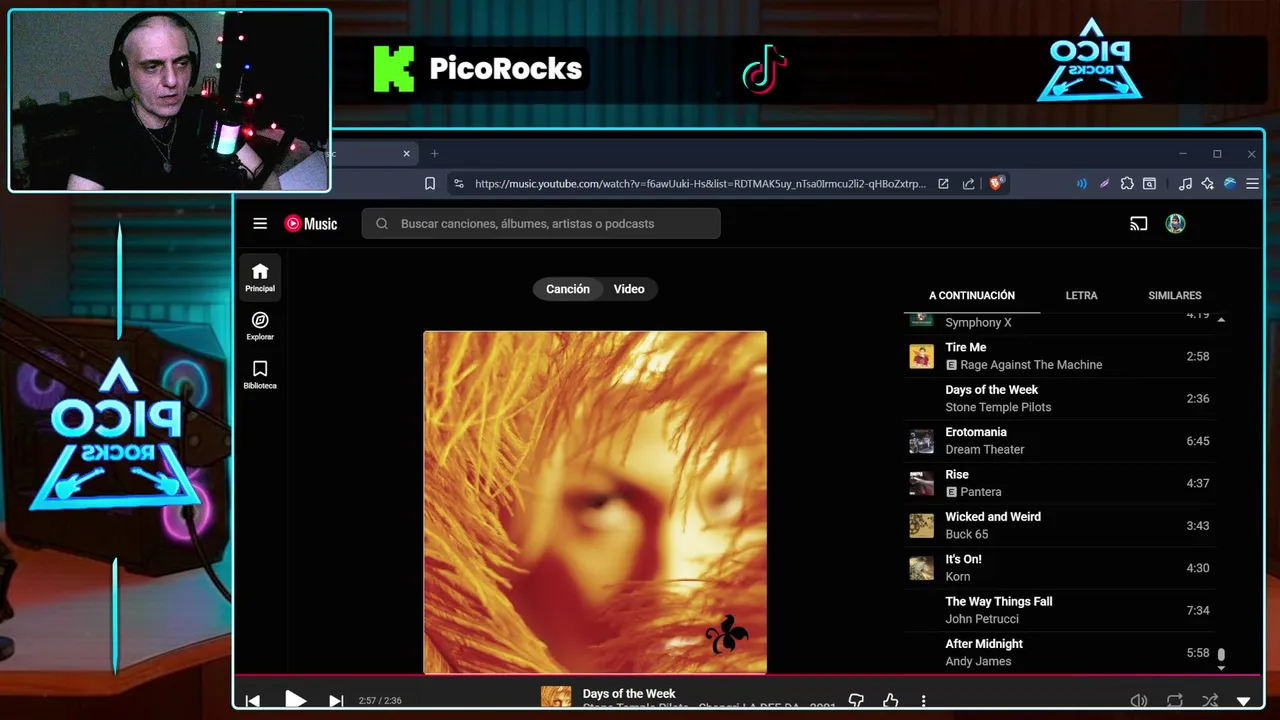Click the media control music note icon

1185,184
